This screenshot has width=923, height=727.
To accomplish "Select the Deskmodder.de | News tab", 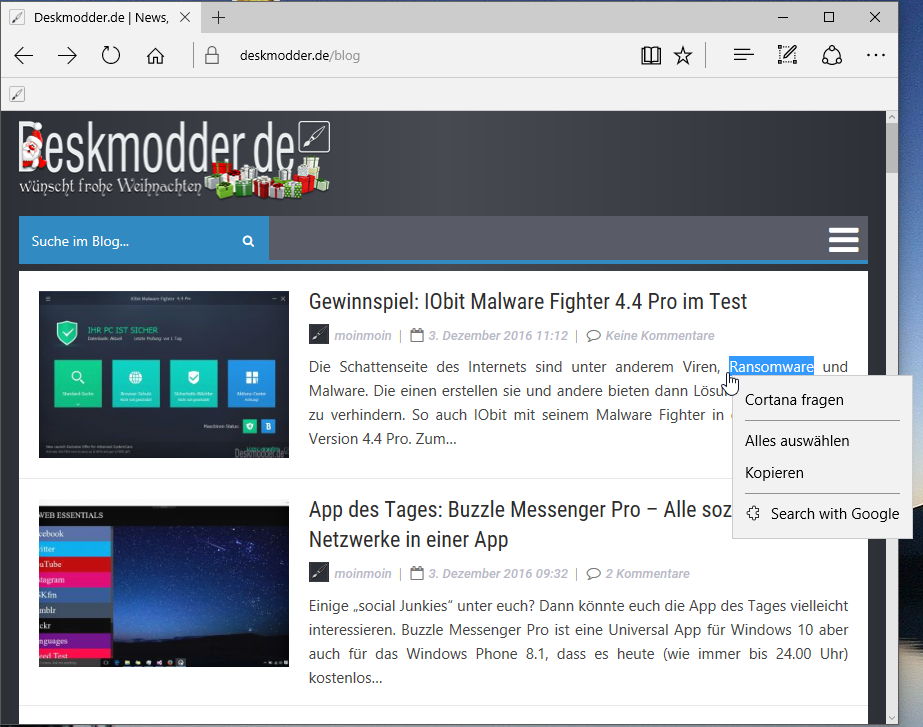I will 101,18.
